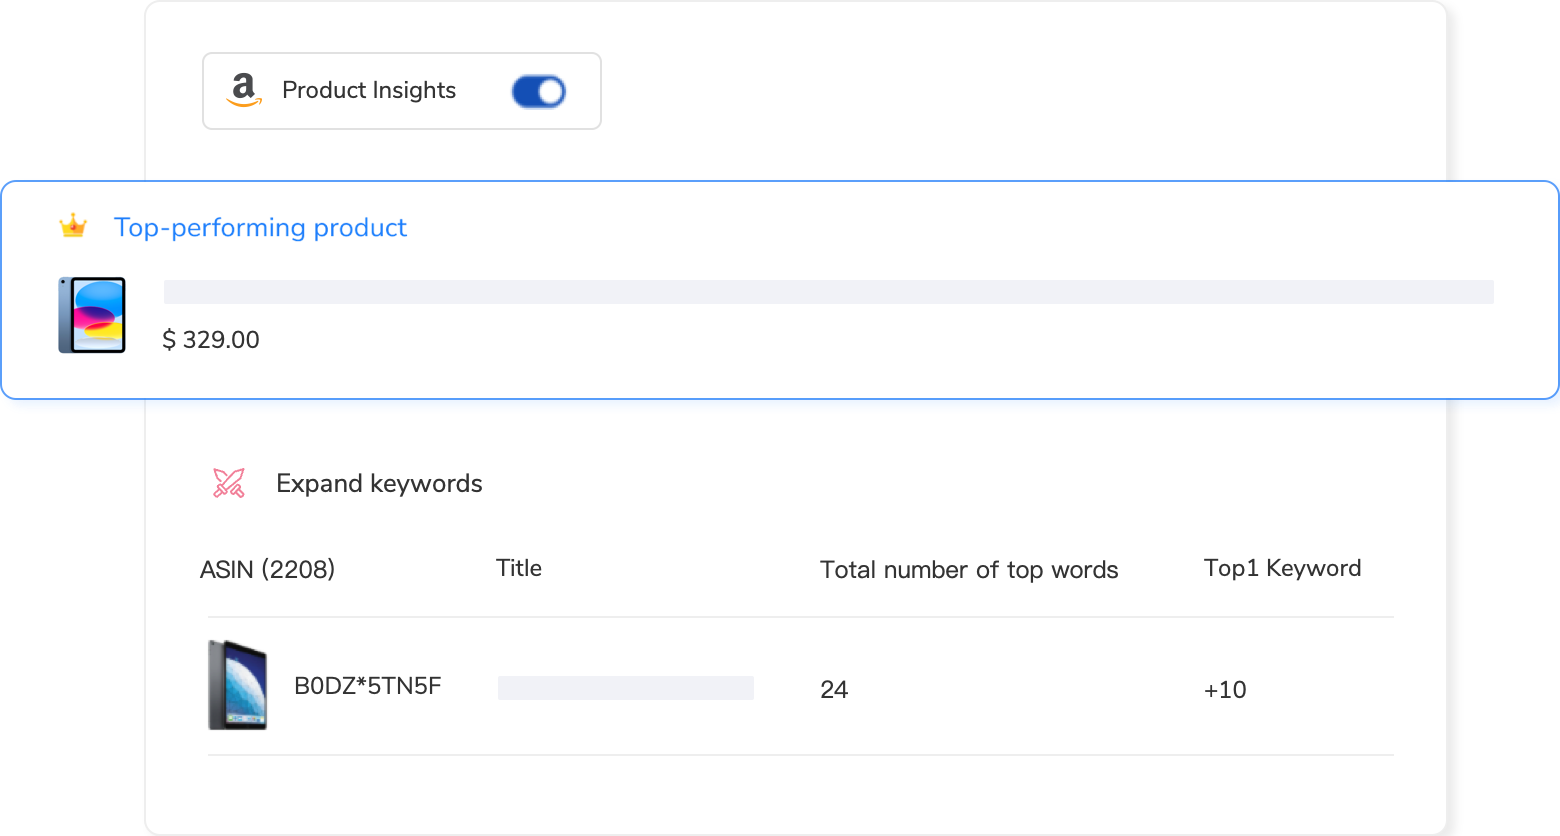Toggle the Product Insights switch off
The width and height of the screenshot is (1560, 836).
[x=538, y=92]
